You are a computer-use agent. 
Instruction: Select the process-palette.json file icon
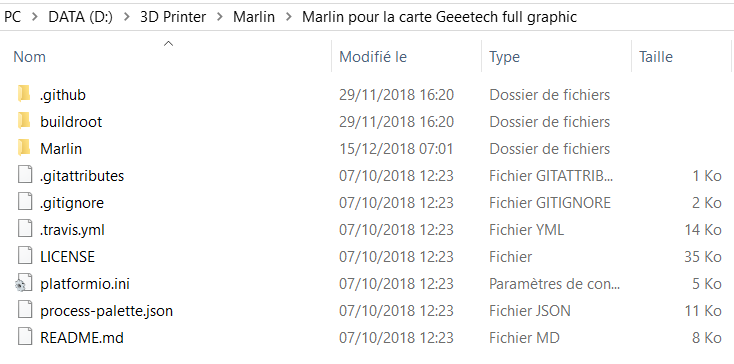[x=24, y=311]
